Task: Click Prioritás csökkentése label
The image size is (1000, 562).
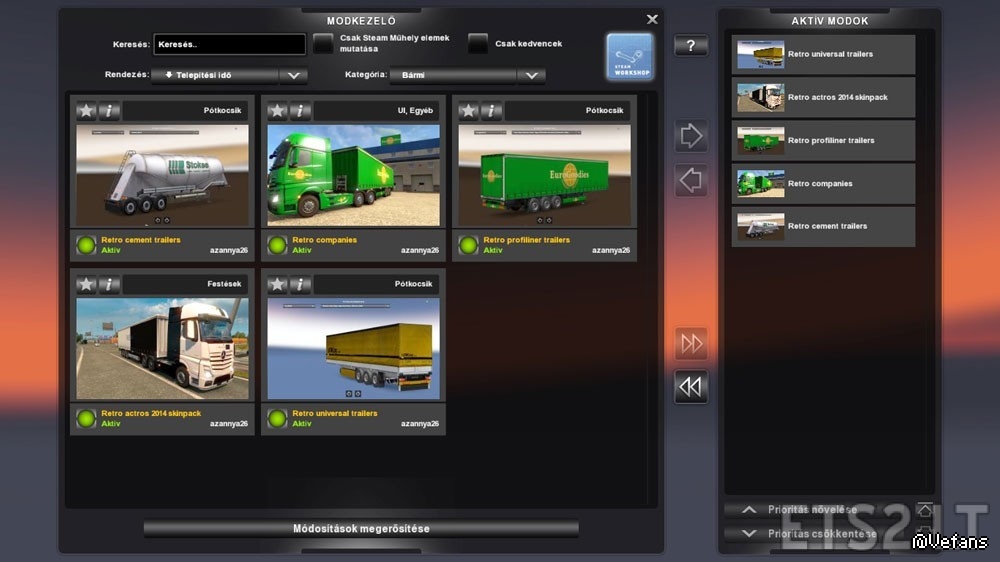Action: click(822, 534)
